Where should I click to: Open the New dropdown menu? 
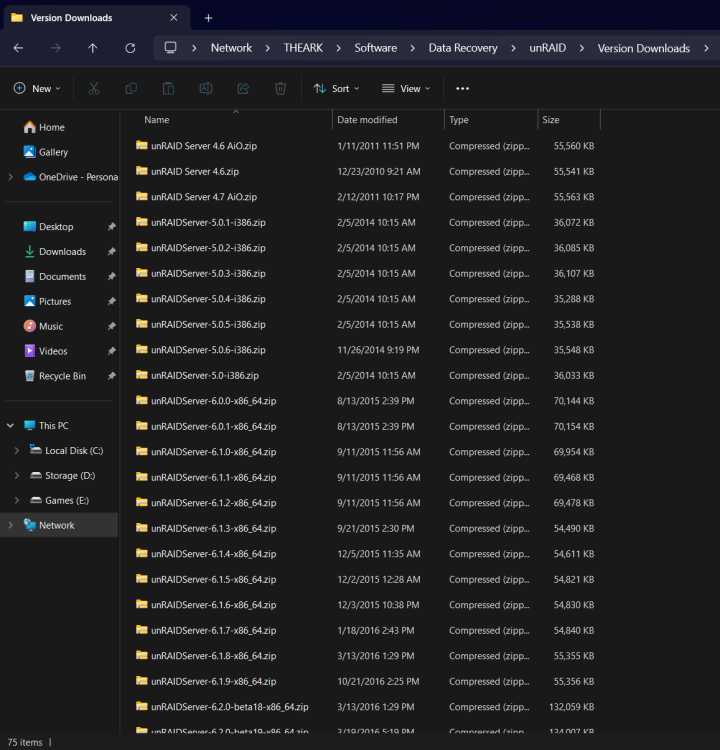[x=37, y=88]
